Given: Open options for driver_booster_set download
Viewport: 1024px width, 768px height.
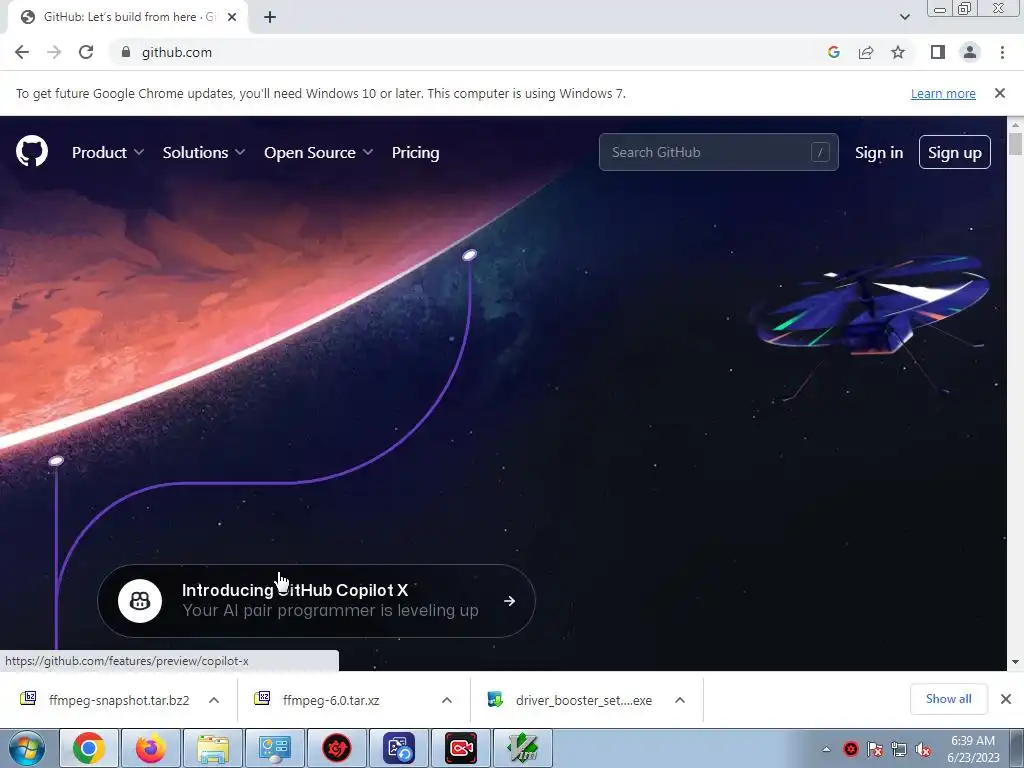Looking at the screenshot, I should (x=680, y=699).
